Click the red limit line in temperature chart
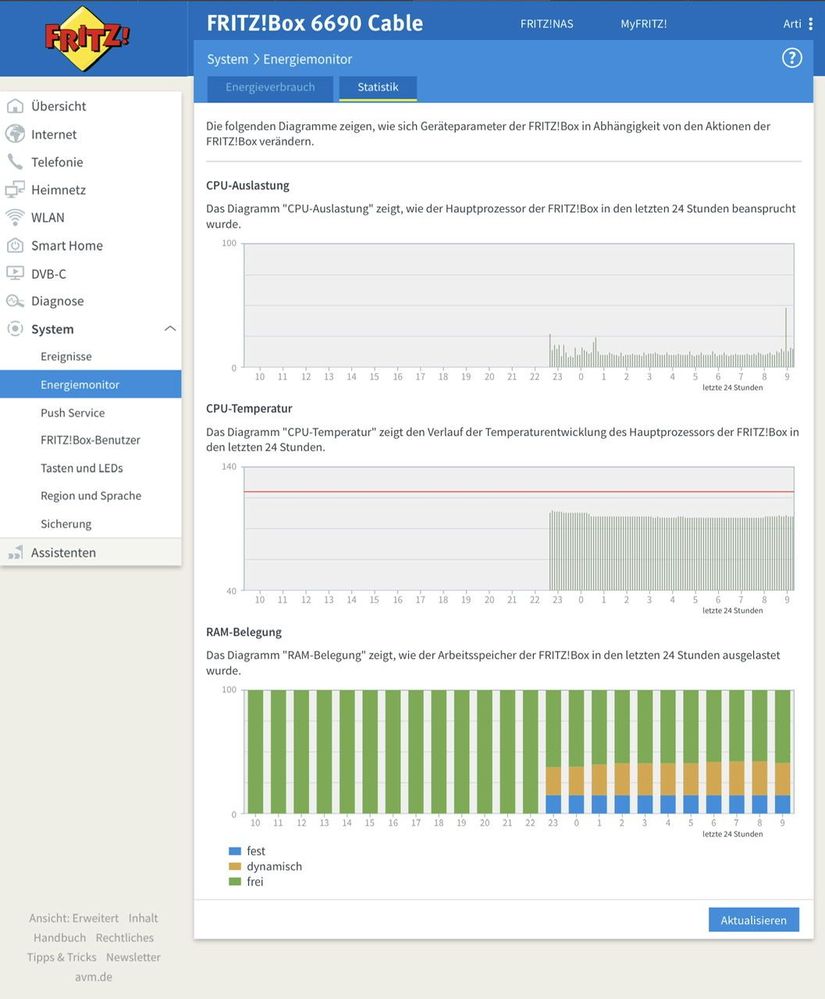The width and height of the screenshot is (825, 999). coord(519,492)
